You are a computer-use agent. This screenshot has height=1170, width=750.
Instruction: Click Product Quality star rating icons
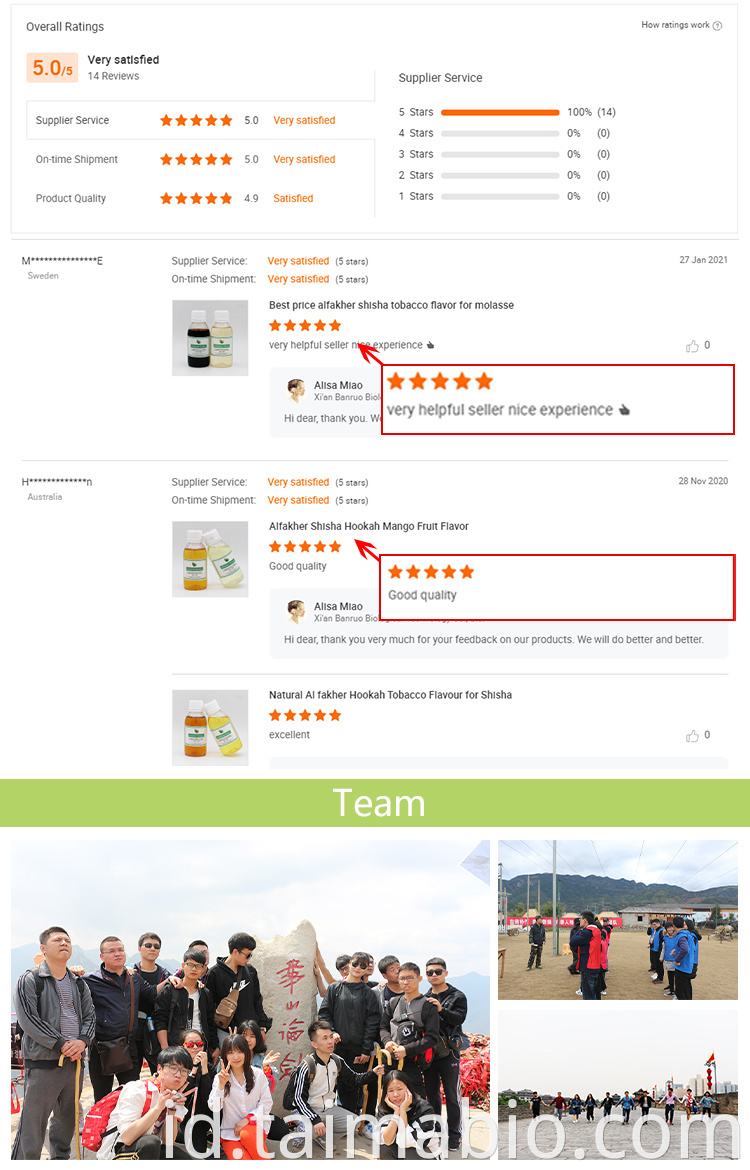[x=196, y=198]
